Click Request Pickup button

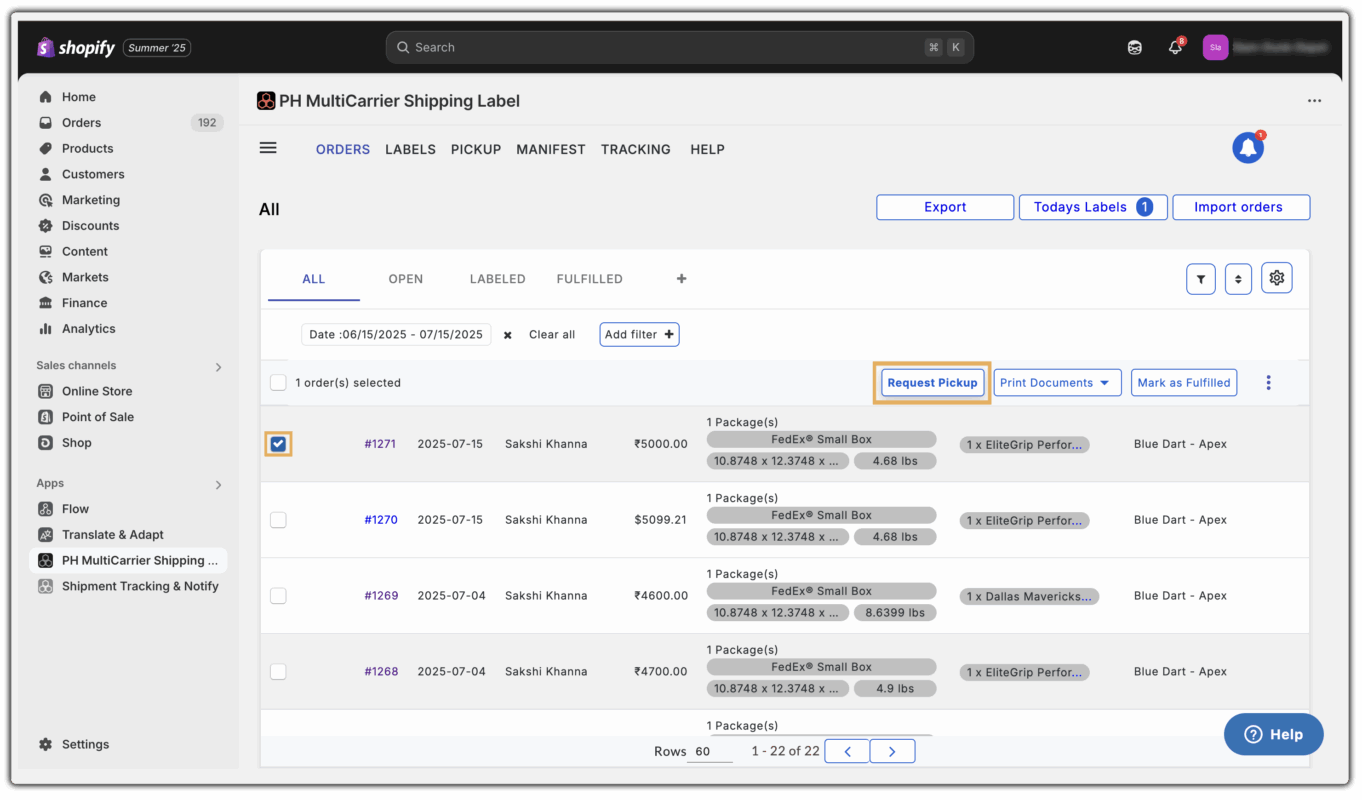[932, 383]
